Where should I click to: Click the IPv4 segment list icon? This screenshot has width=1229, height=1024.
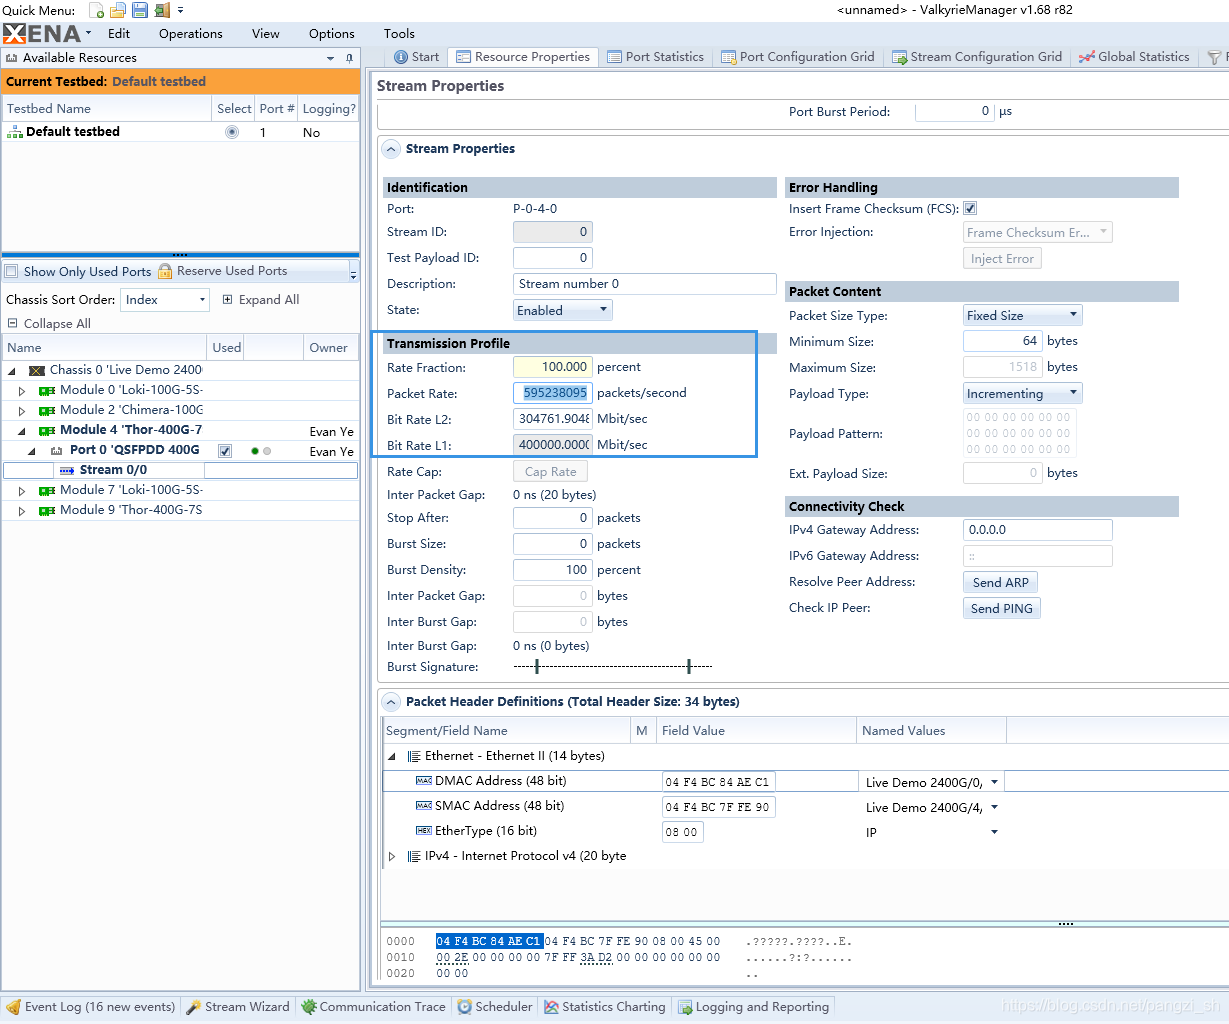click(x=414, y=856)
